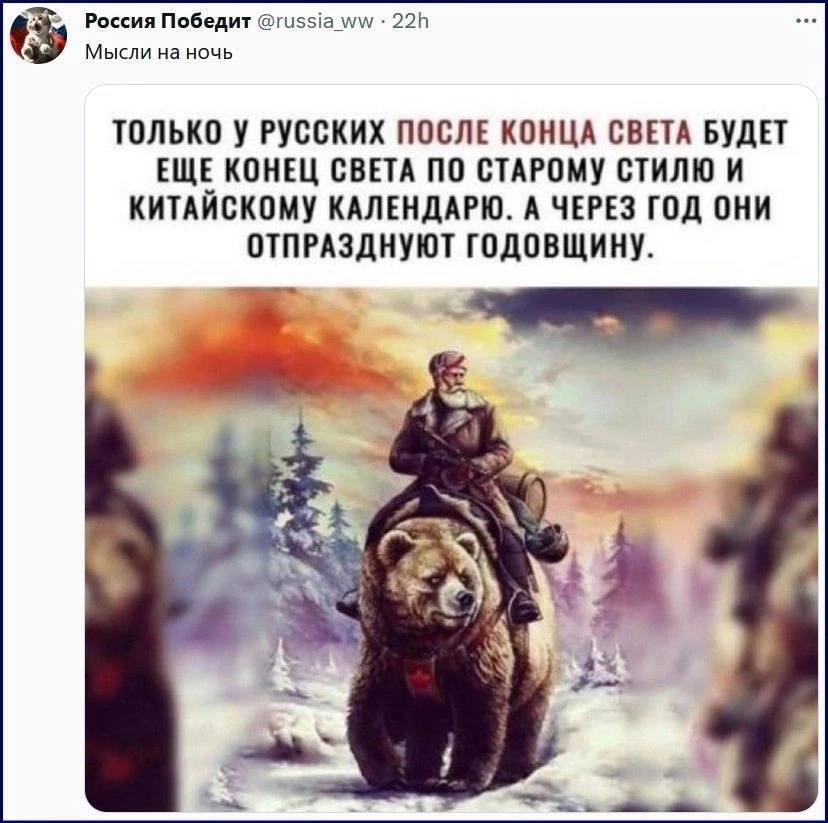Open the three-dot more options menu
The height and width of the screenshot is (823, 828).
[806, 21]
